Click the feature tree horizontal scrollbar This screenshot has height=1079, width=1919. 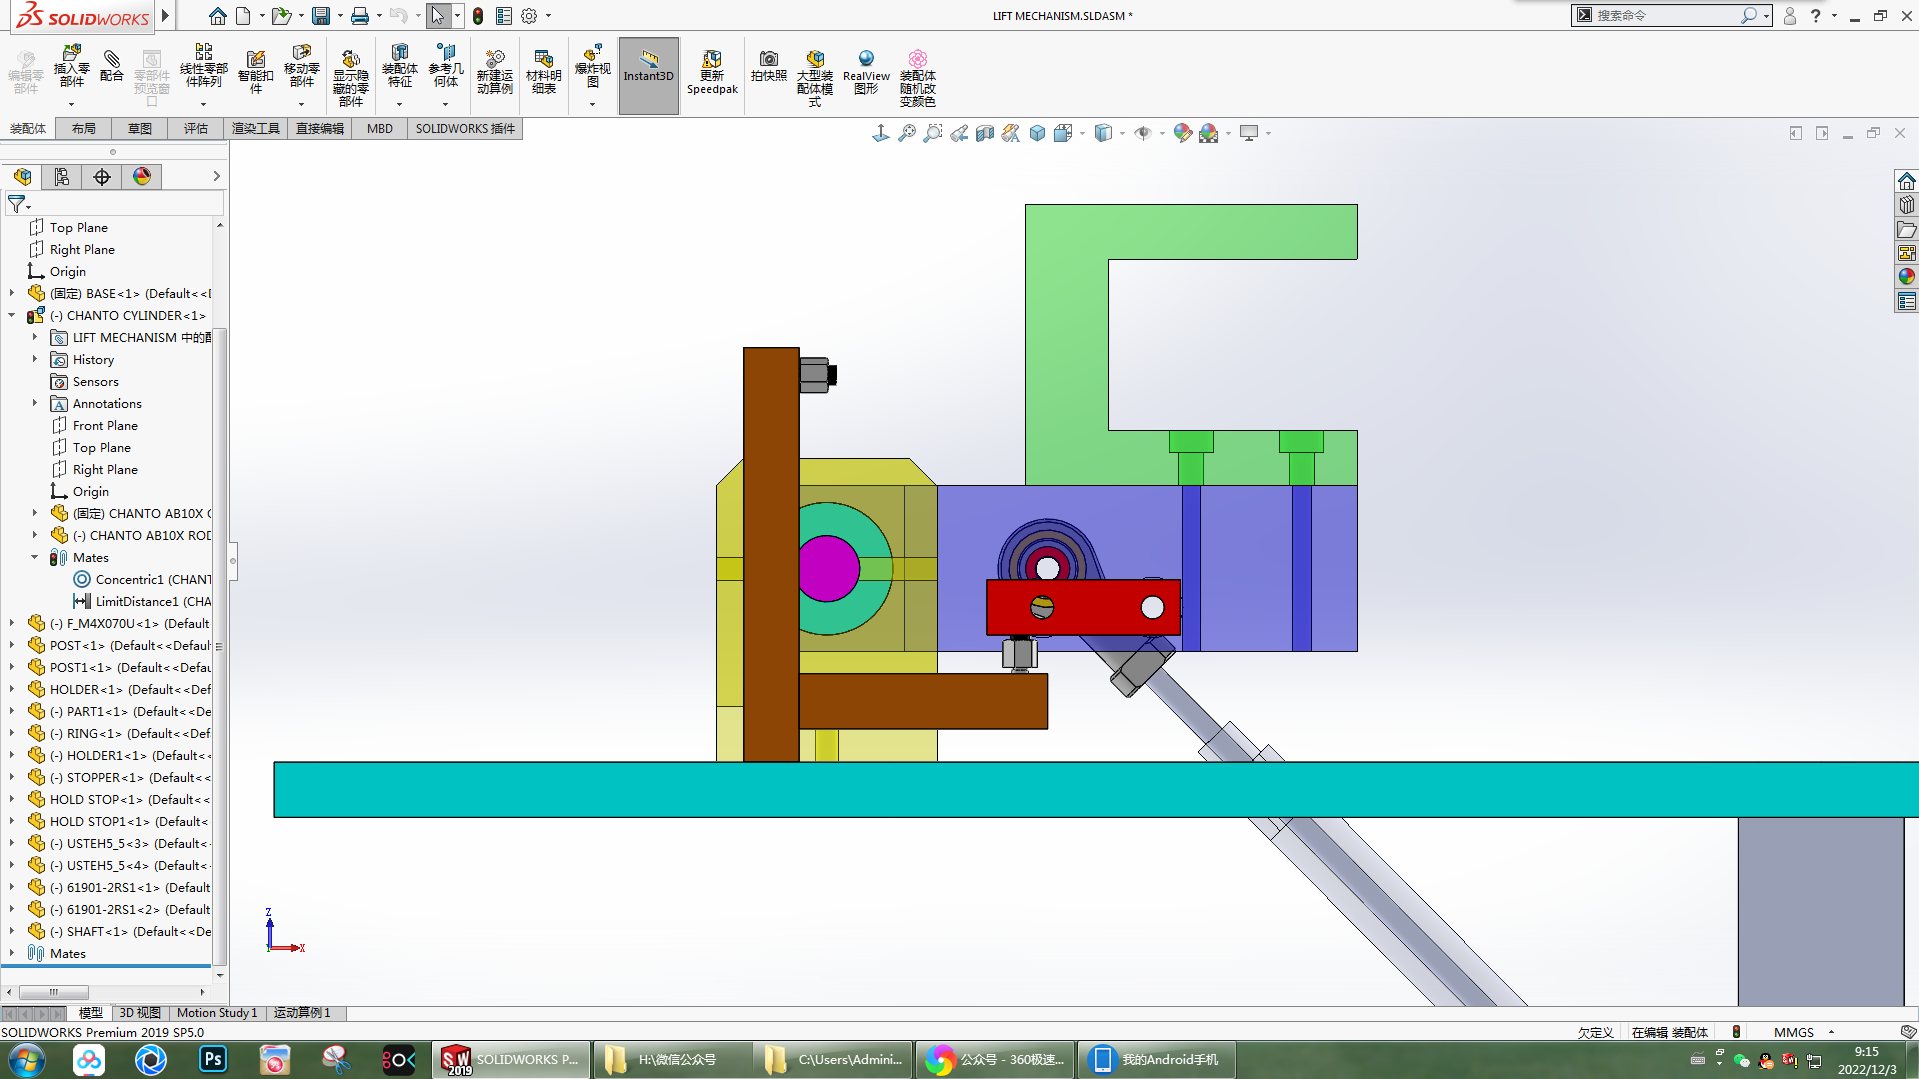(x=55, y=992)
